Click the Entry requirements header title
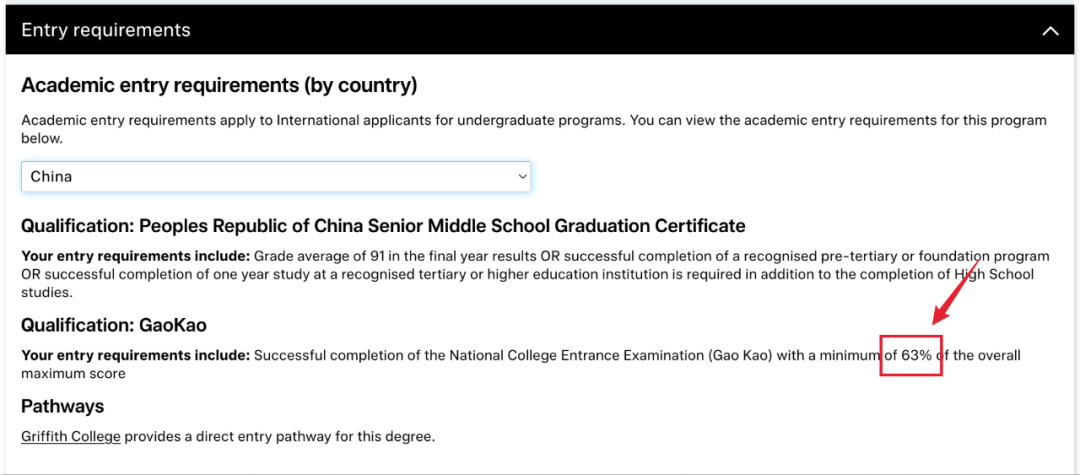The width and height of the screenshot is (1080, 475). pos(106,30)
